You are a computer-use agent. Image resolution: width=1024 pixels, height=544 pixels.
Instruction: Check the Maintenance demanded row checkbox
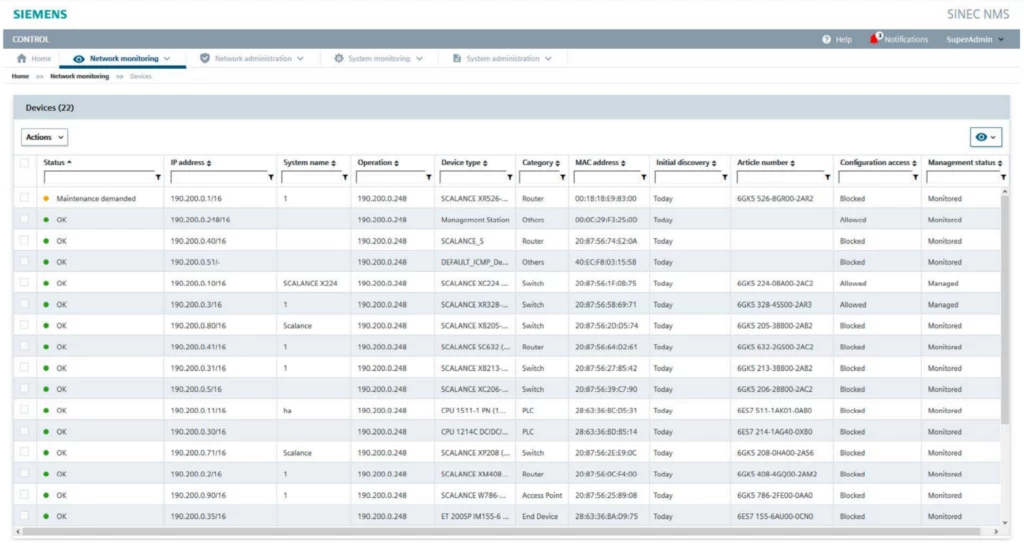click(25, 198)
